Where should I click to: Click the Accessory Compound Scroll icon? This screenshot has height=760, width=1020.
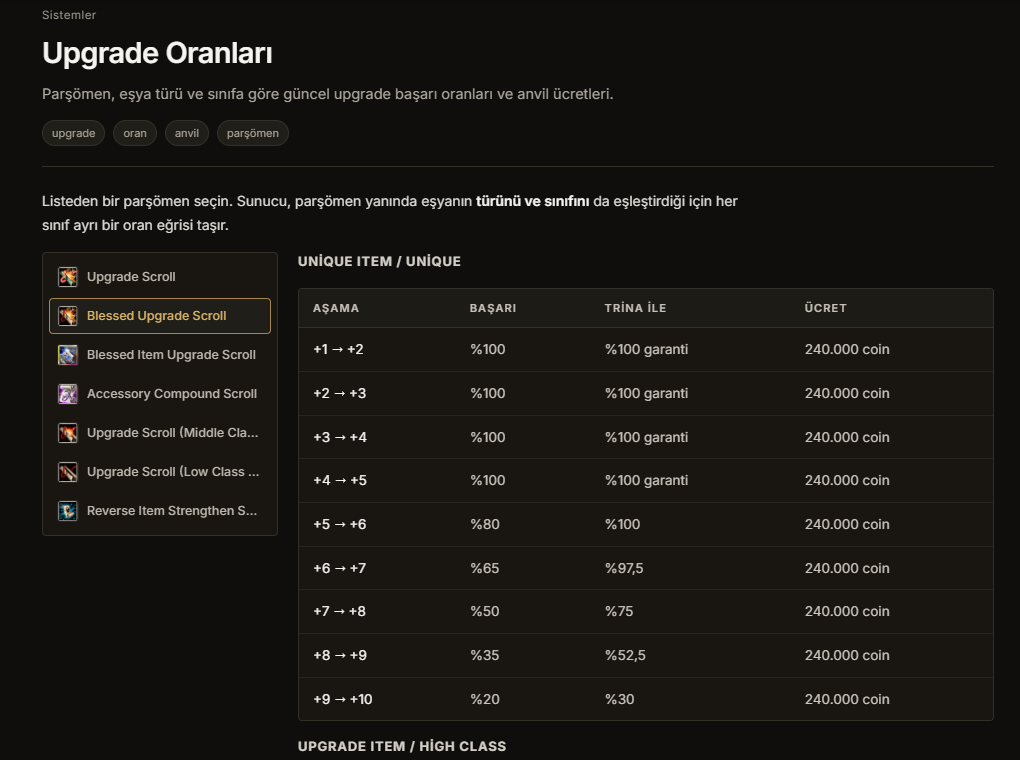coord(68,394)
